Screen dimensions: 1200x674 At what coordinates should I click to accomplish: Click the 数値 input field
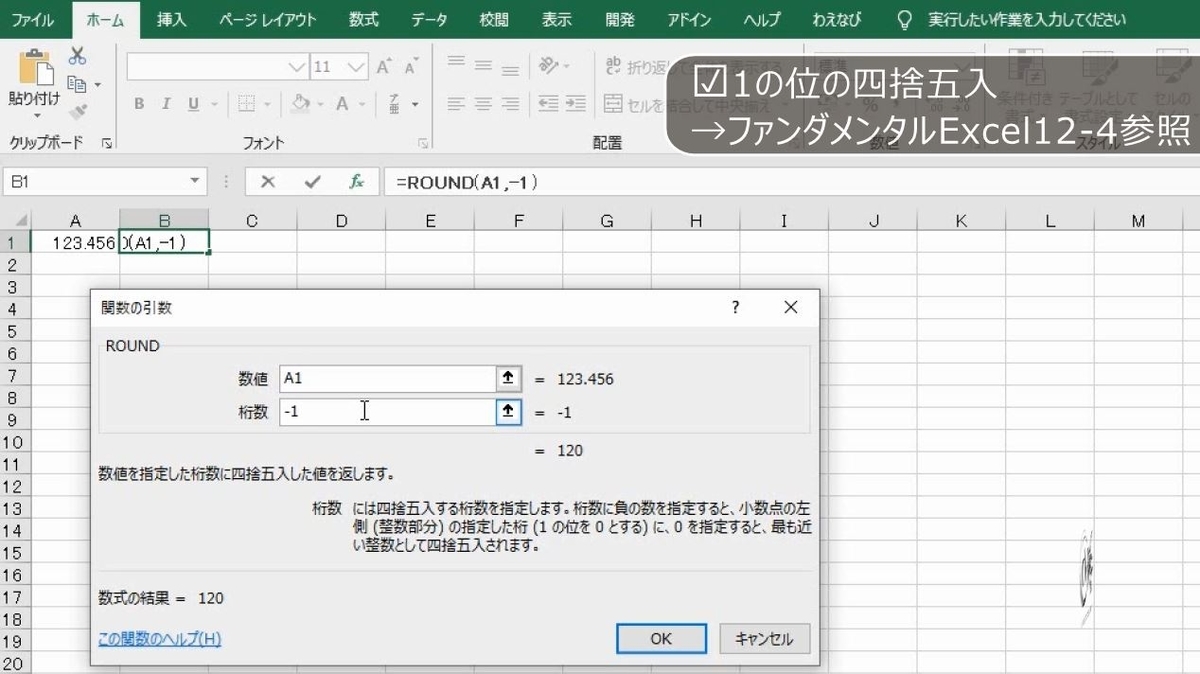point(388,378)
